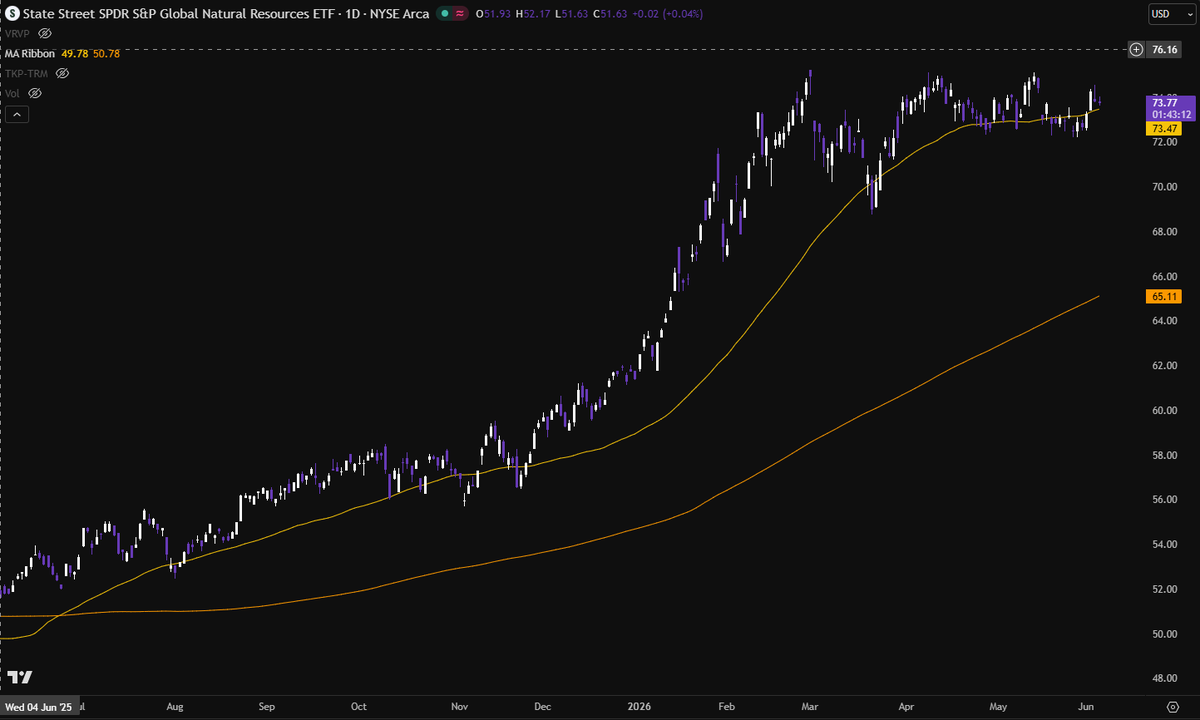Select the Vol indicator label
The image size is (1200, 720).
pos(13,93)
